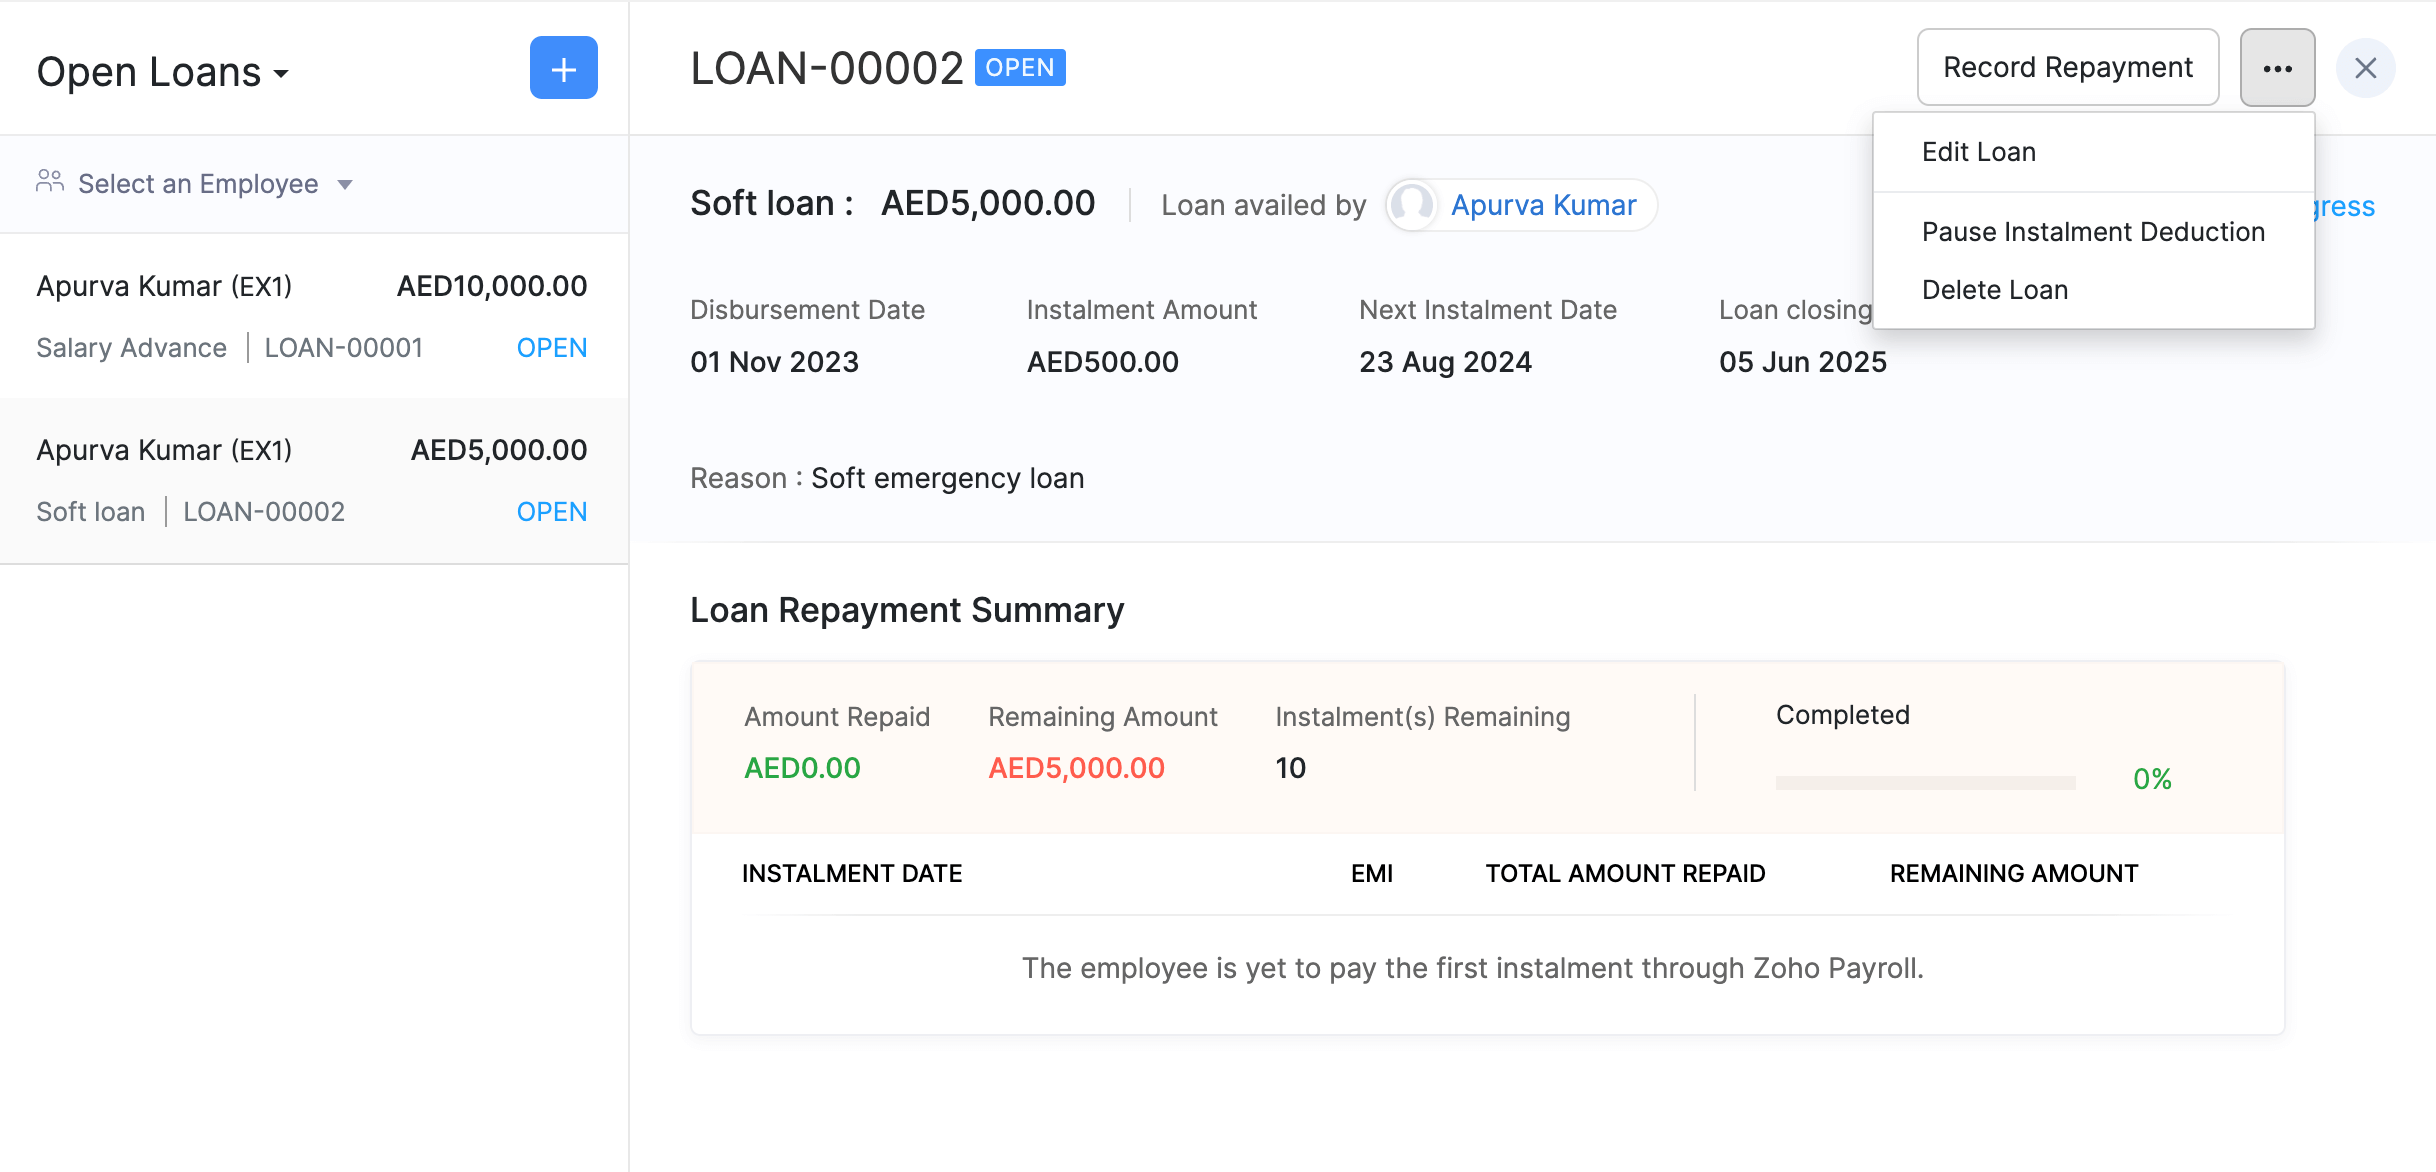Choose Pause Instalment Deduction
2436x1172 pixels.
2093,231
